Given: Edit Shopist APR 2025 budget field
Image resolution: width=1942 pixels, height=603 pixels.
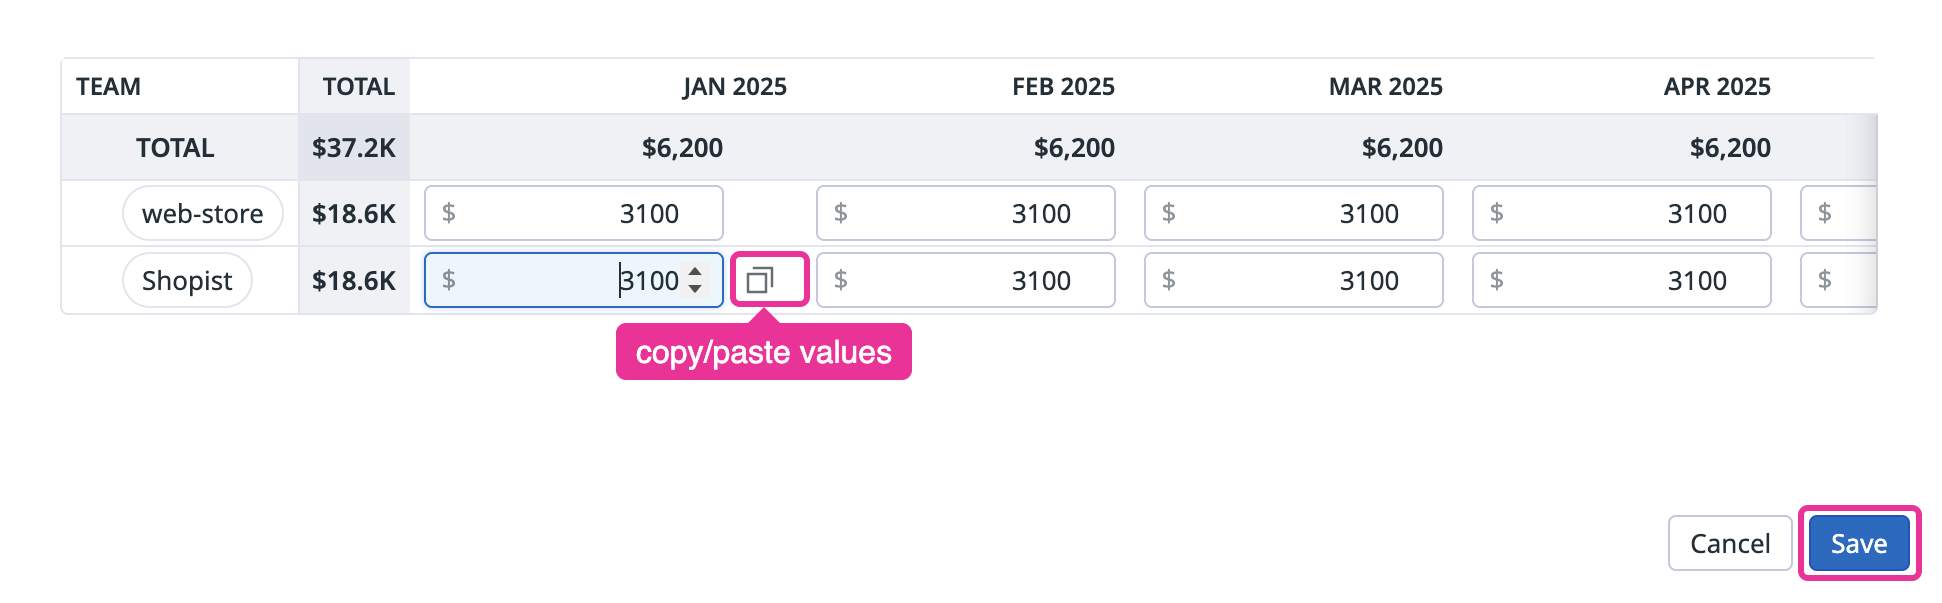Looking at the screenshot, I should [x=1621, y=280].
